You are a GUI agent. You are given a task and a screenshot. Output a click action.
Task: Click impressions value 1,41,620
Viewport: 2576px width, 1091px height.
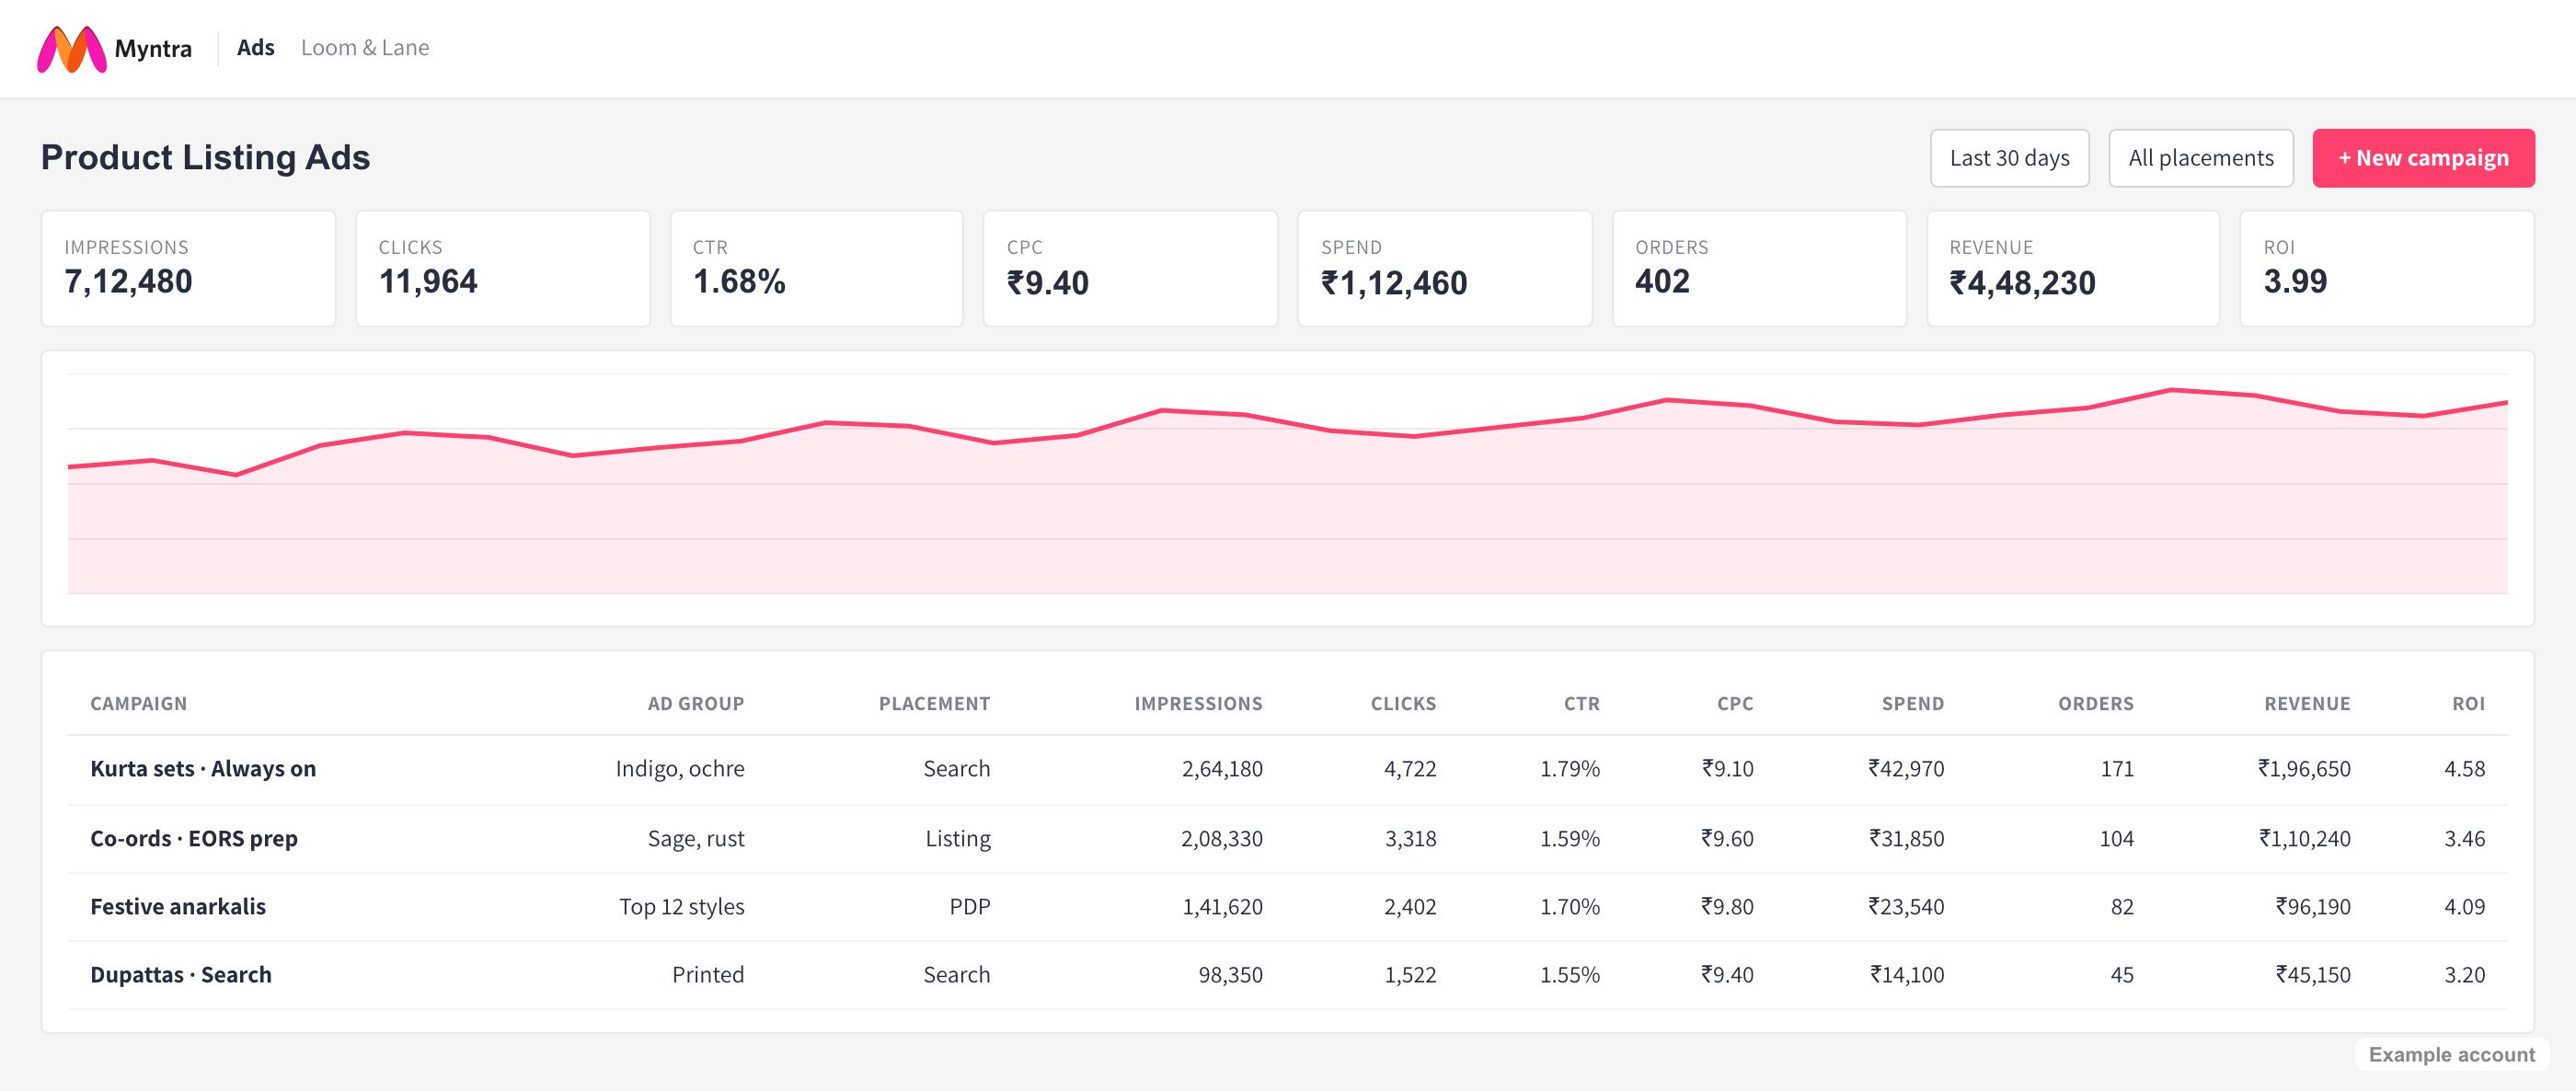(1223, 906)
